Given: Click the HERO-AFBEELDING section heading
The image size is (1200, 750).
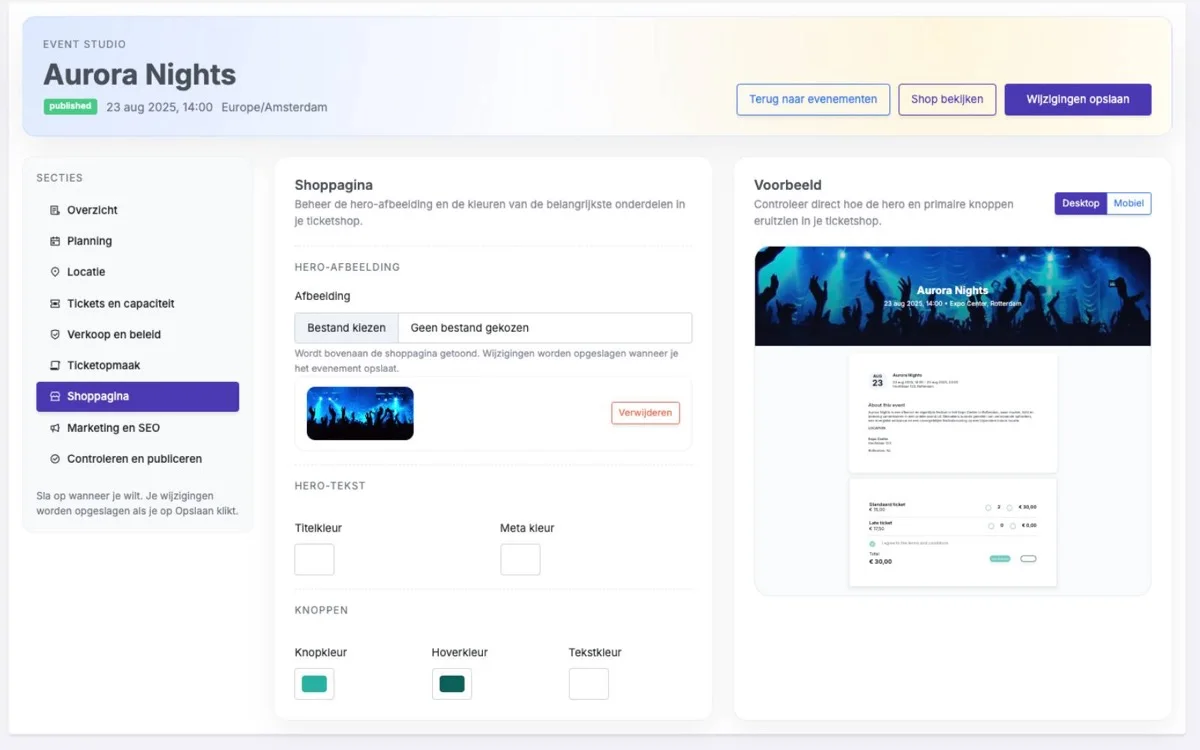Looking at the screenshot, I should [347, 267].
